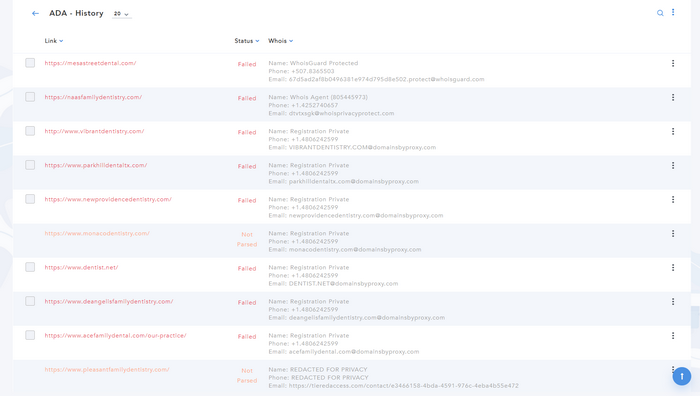Open link https://www.parkhilldentaltx.com/
The image size is (700, 396).
pyautogui.click(x=96, y=165)
